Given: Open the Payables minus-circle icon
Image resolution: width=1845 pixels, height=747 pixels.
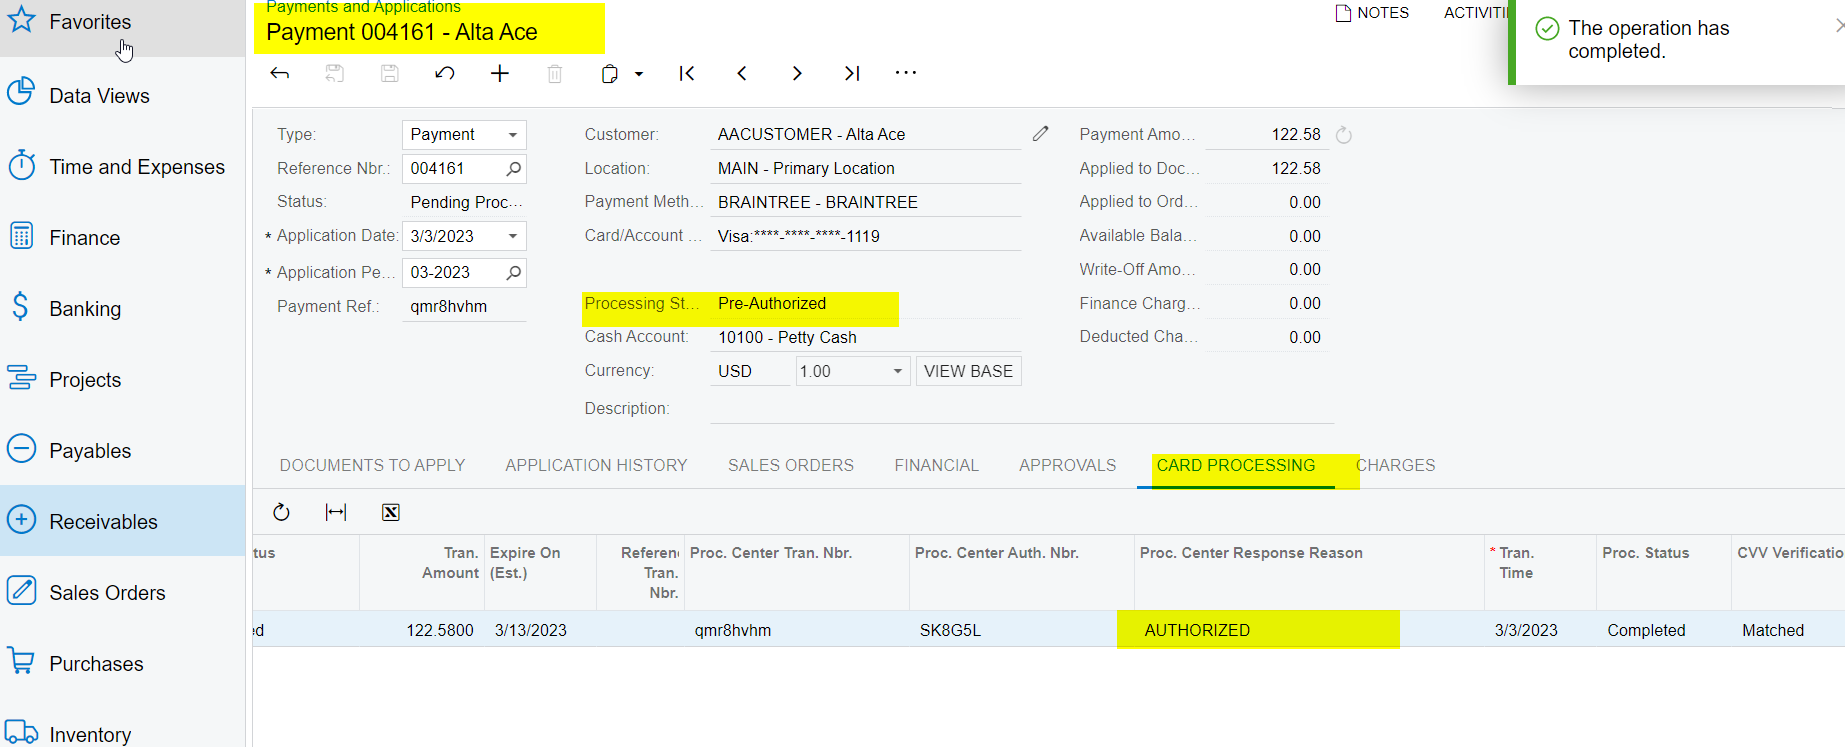Looking at the screenshot, I should pos(21,448).
